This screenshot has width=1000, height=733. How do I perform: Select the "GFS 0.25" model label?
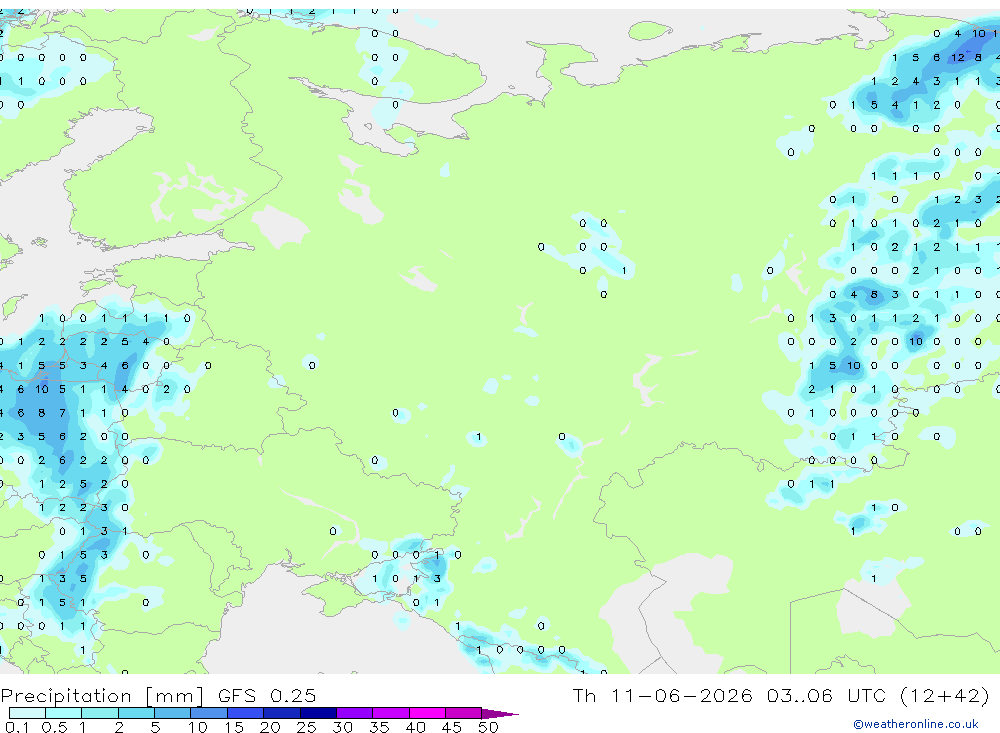click(267, 695)
